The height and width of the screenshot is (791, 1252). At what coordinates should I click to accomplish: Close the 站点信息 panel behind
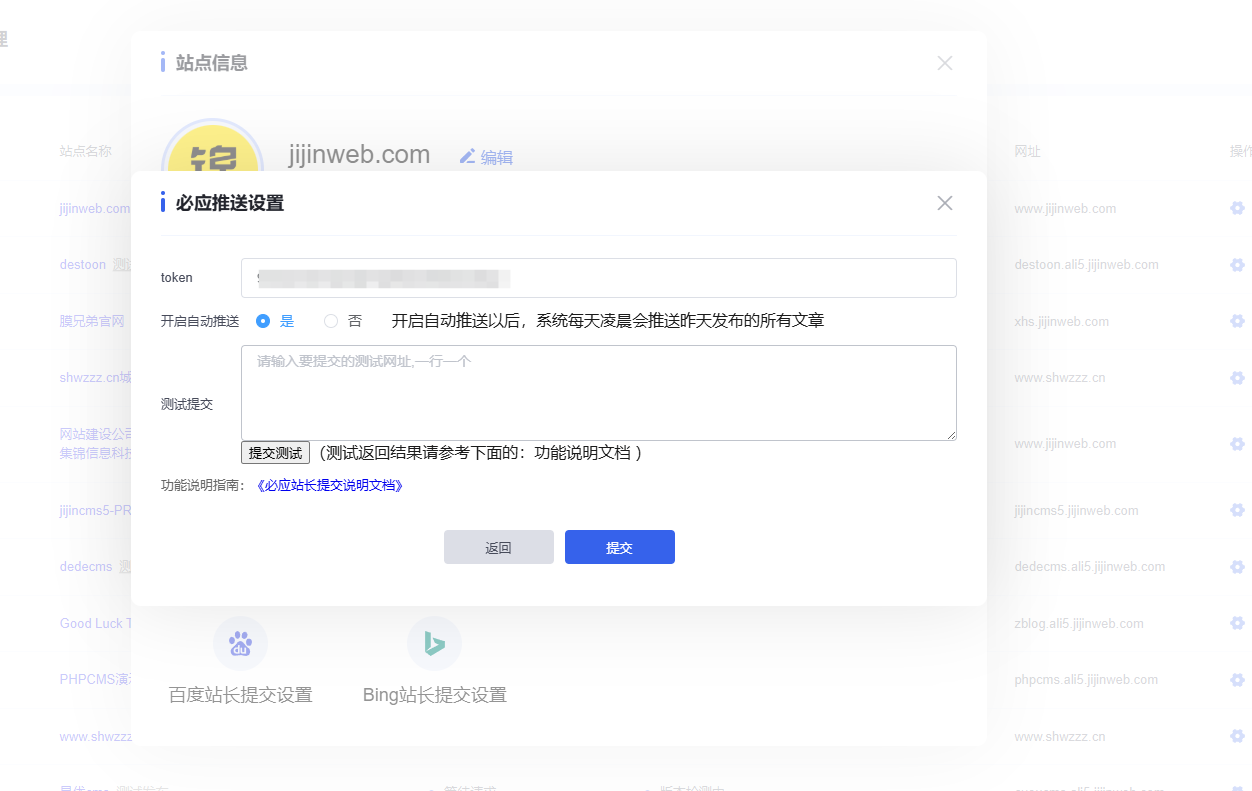tap(945, 63)
